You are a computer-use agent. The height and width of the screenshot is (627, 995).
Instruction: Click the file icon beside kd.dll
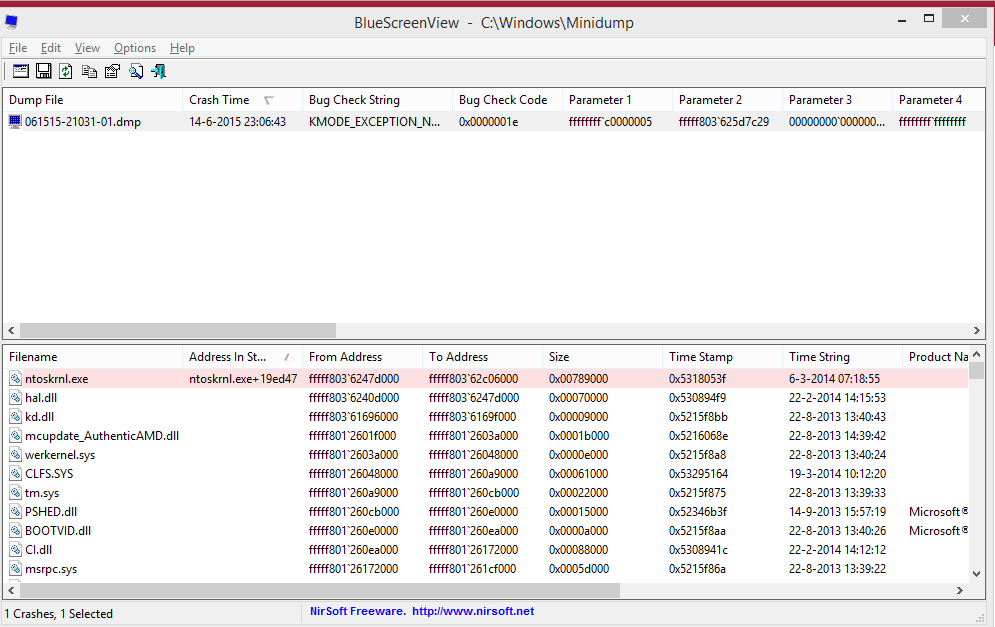click(15, 417)
